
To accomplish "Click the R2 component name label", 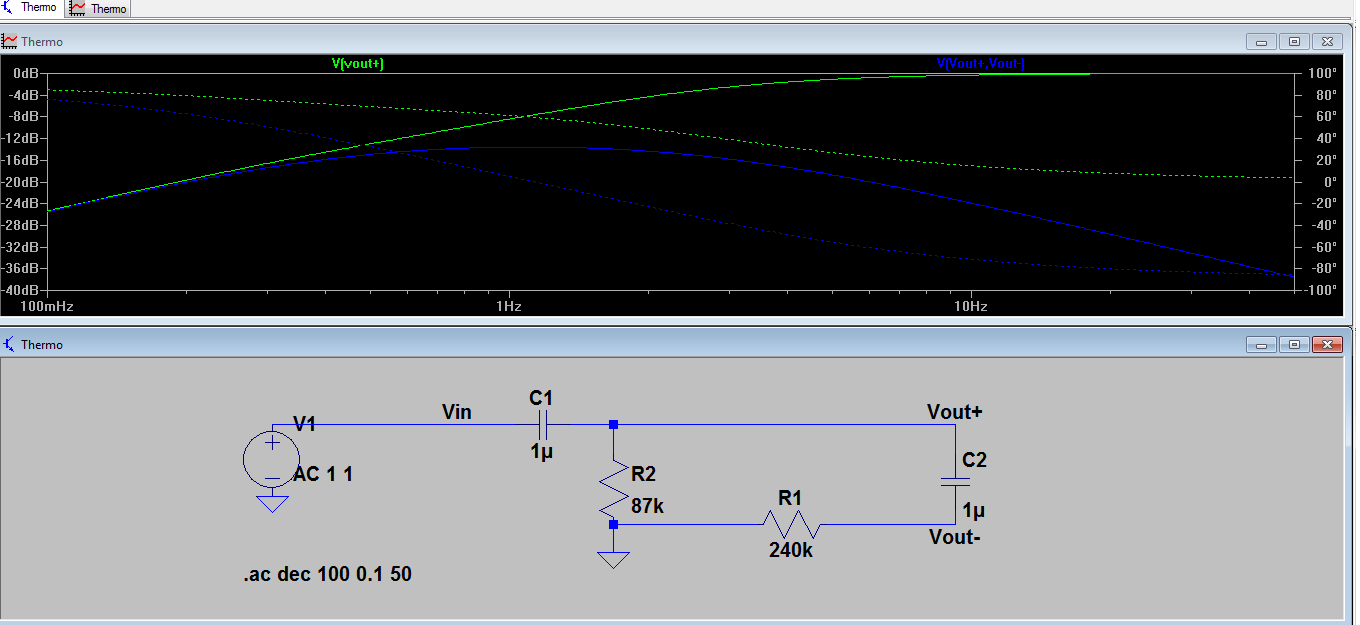I will [x=644, y=473].
